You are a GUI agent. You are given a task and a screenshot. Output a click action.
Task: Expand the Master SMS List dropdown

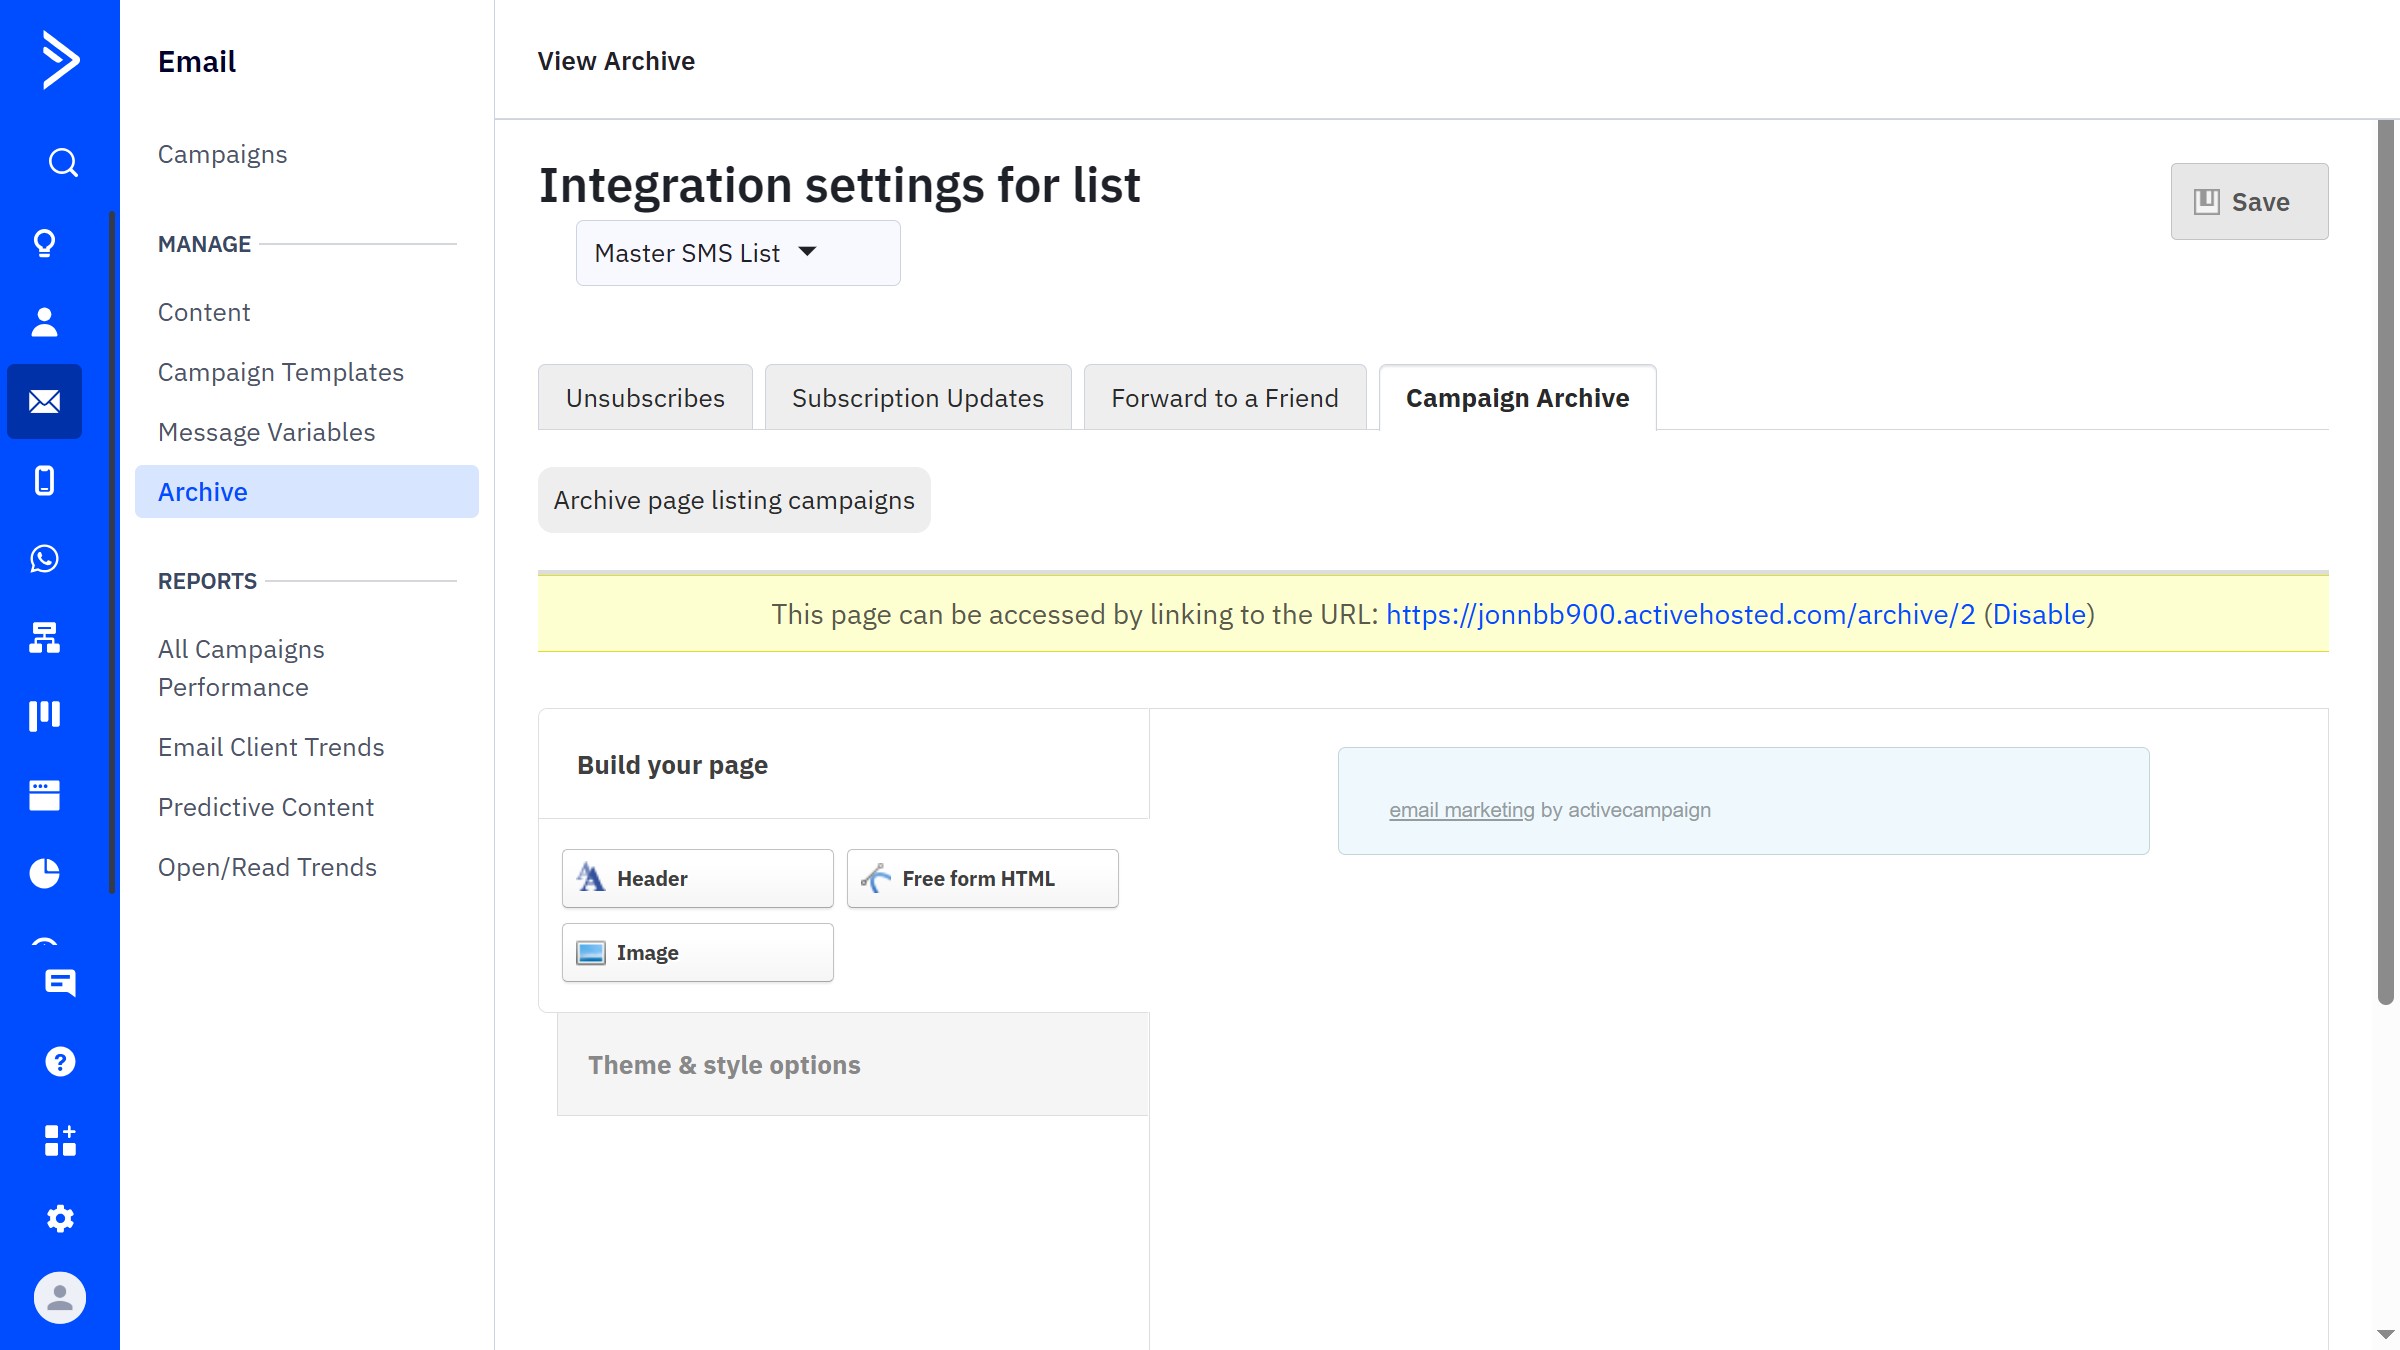pos(737,253)
